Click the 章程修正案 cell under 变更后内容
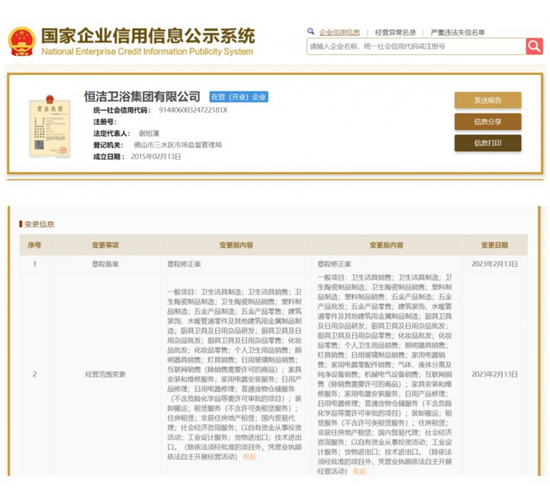 tap(334, 264)
